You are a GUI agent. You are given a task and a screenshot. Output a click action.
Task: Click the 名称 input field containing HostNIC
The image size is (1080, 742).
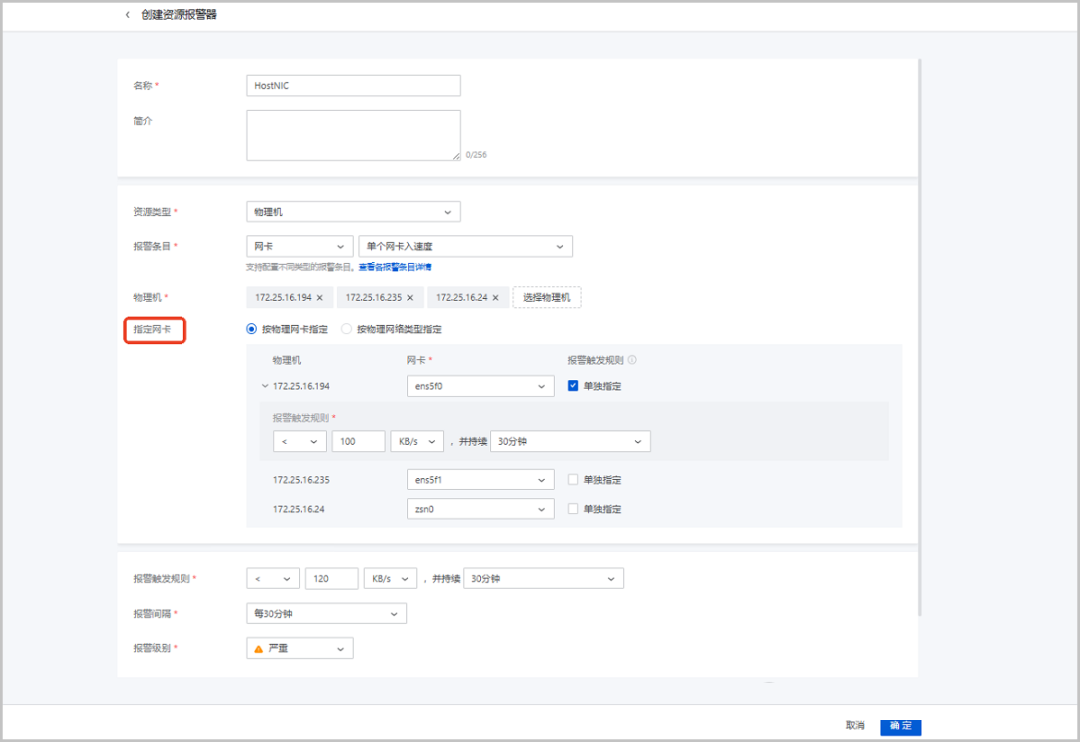pyautogui.click(x=353, y=86)
